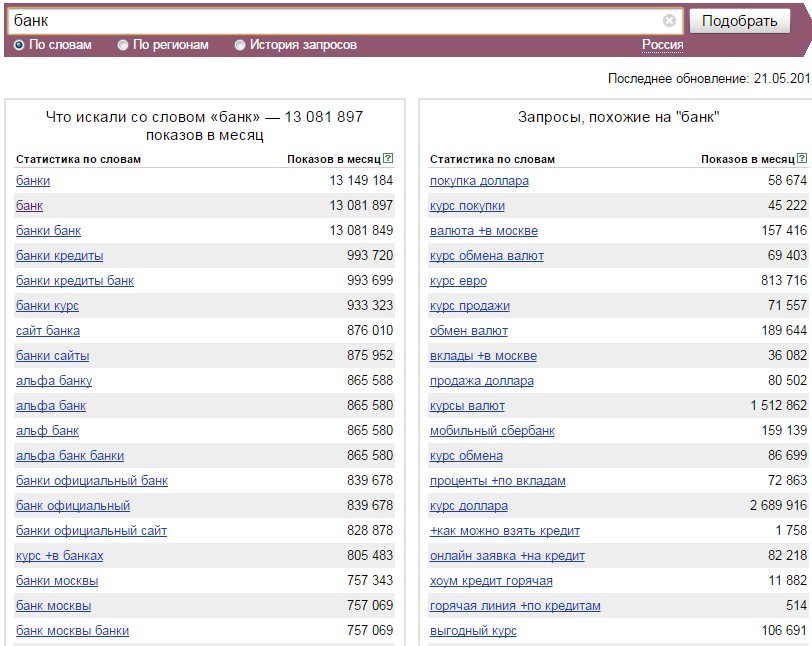Open help icon beside right Показов в месяц
The width and height of the screenshot is (812, 646).
coord(802,159)
